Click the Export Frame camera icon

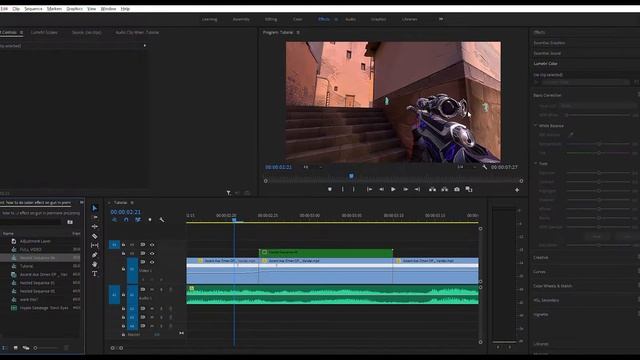pos(457,189)
